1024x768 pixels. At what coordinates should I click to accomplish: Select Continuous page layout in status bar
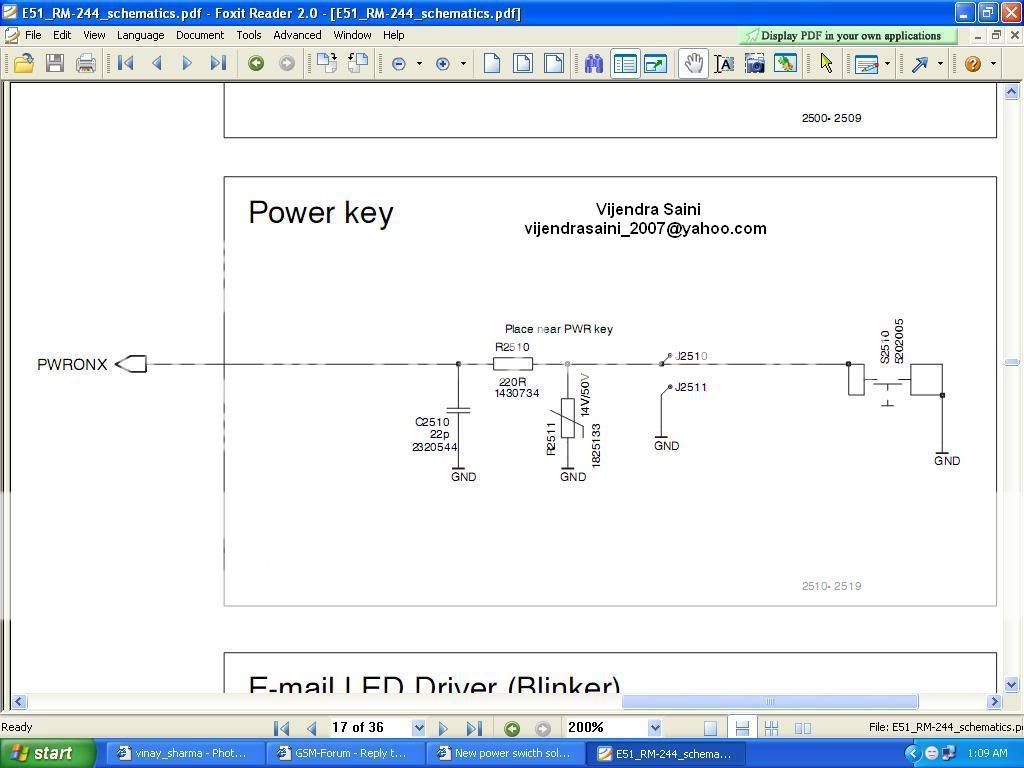(742, 728)
